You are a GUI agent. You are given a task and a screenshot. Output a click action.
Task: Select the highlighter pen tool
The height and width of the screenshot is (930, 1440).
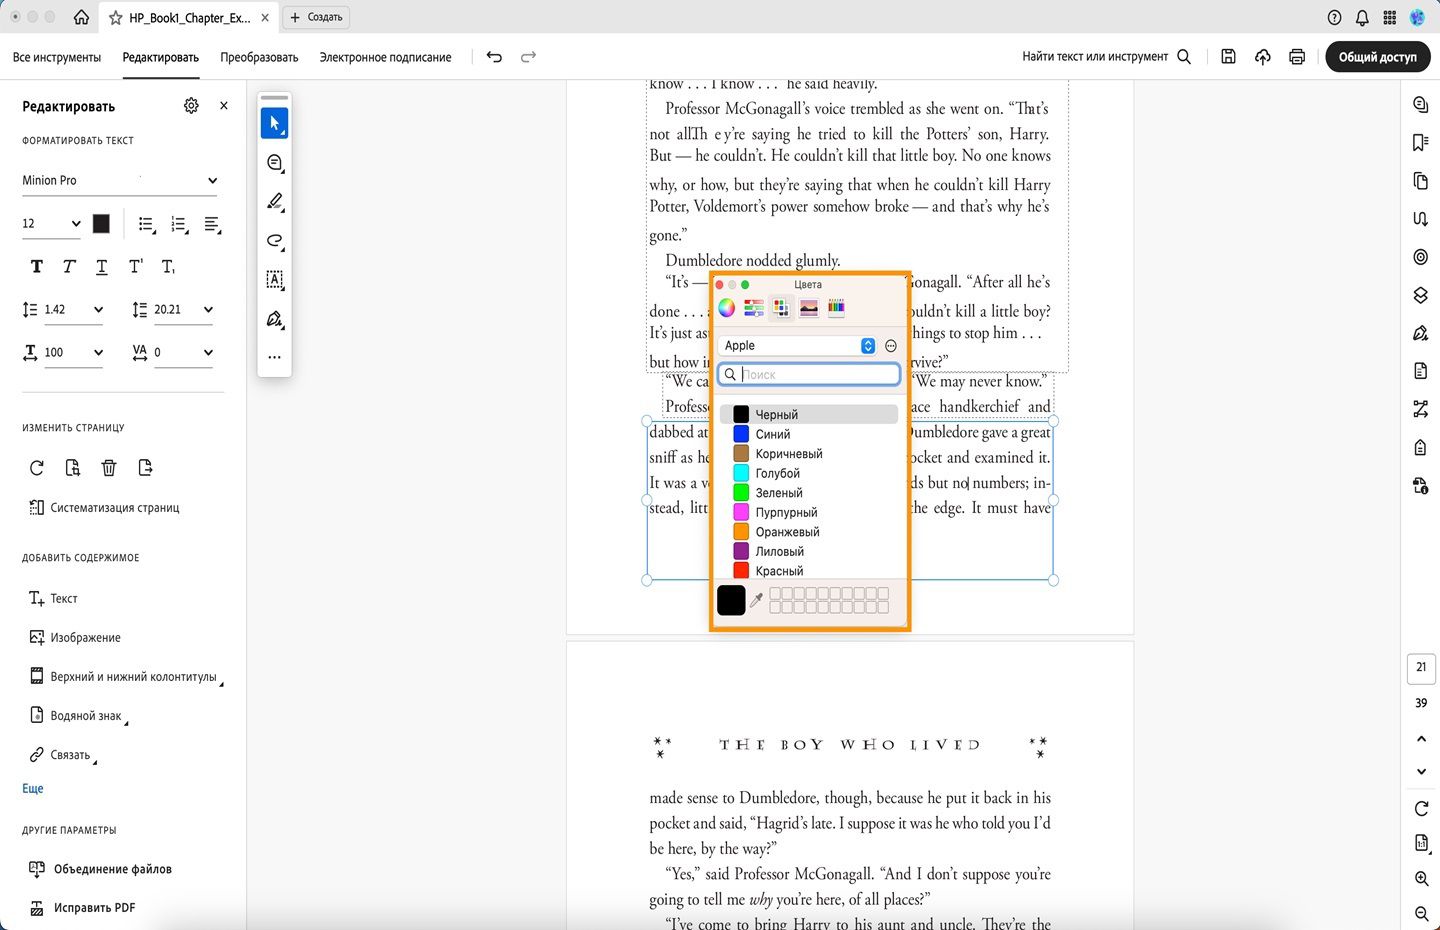pos(274,202)
